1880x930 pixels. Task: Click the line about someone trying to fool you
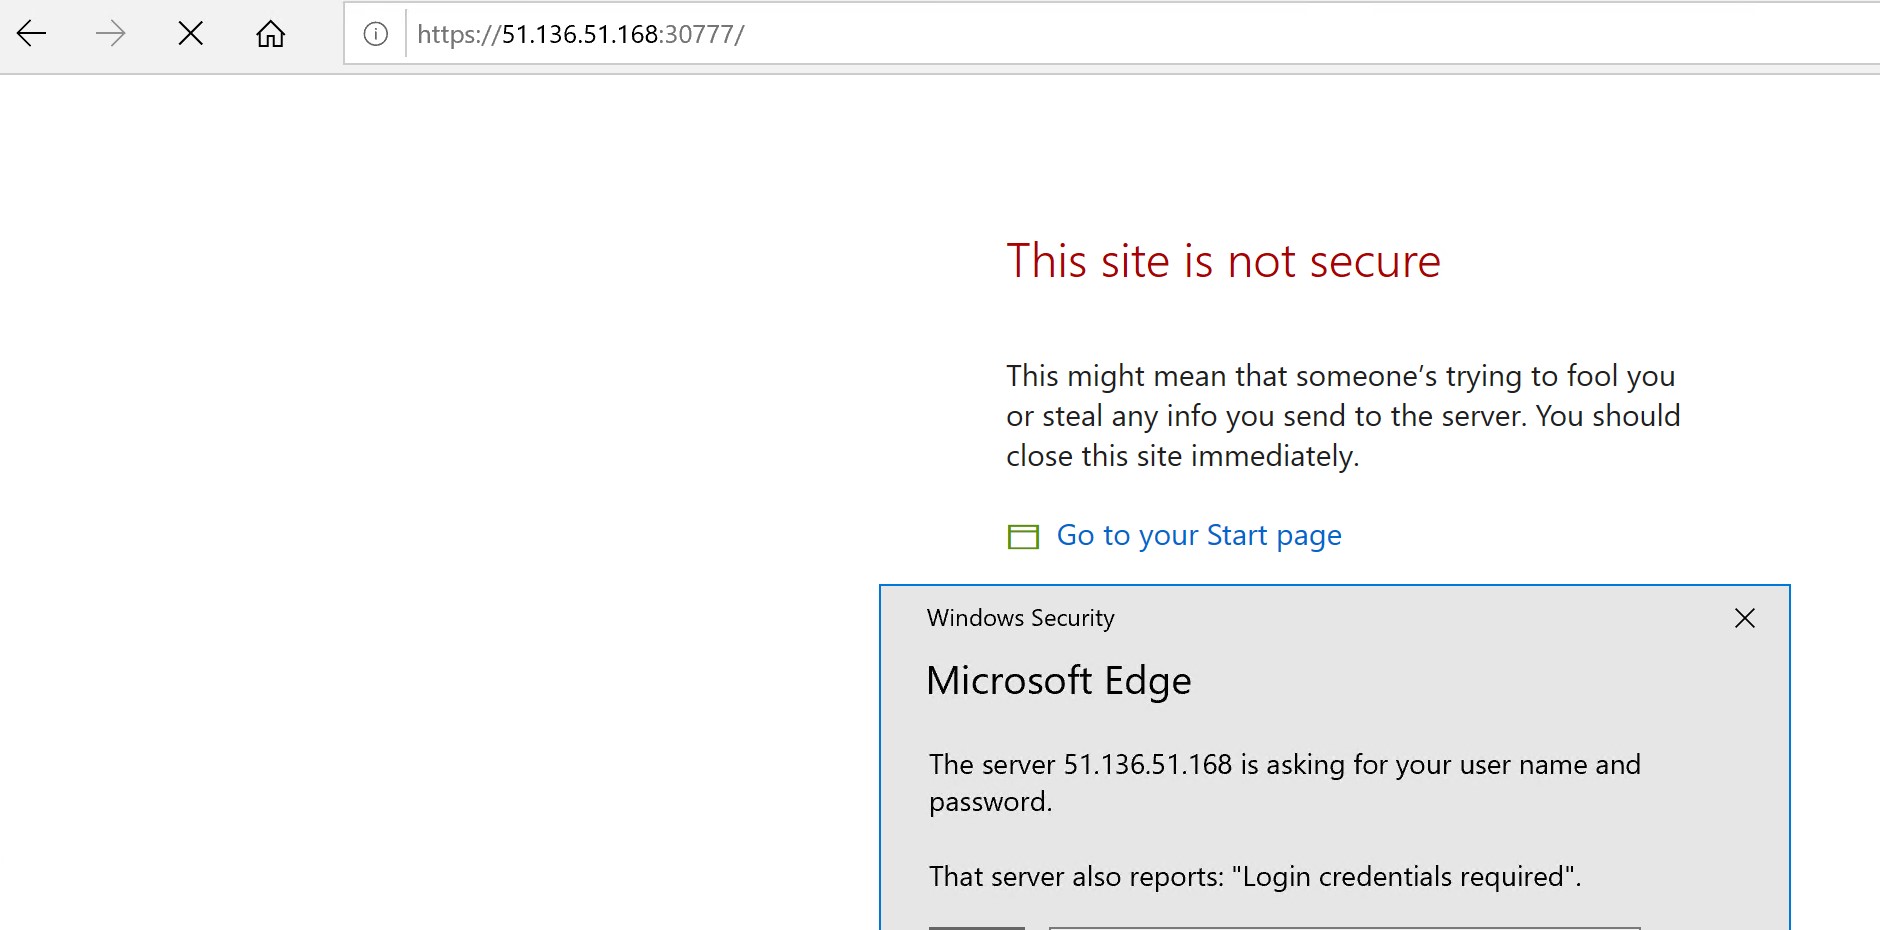(x=1340, y=376)
